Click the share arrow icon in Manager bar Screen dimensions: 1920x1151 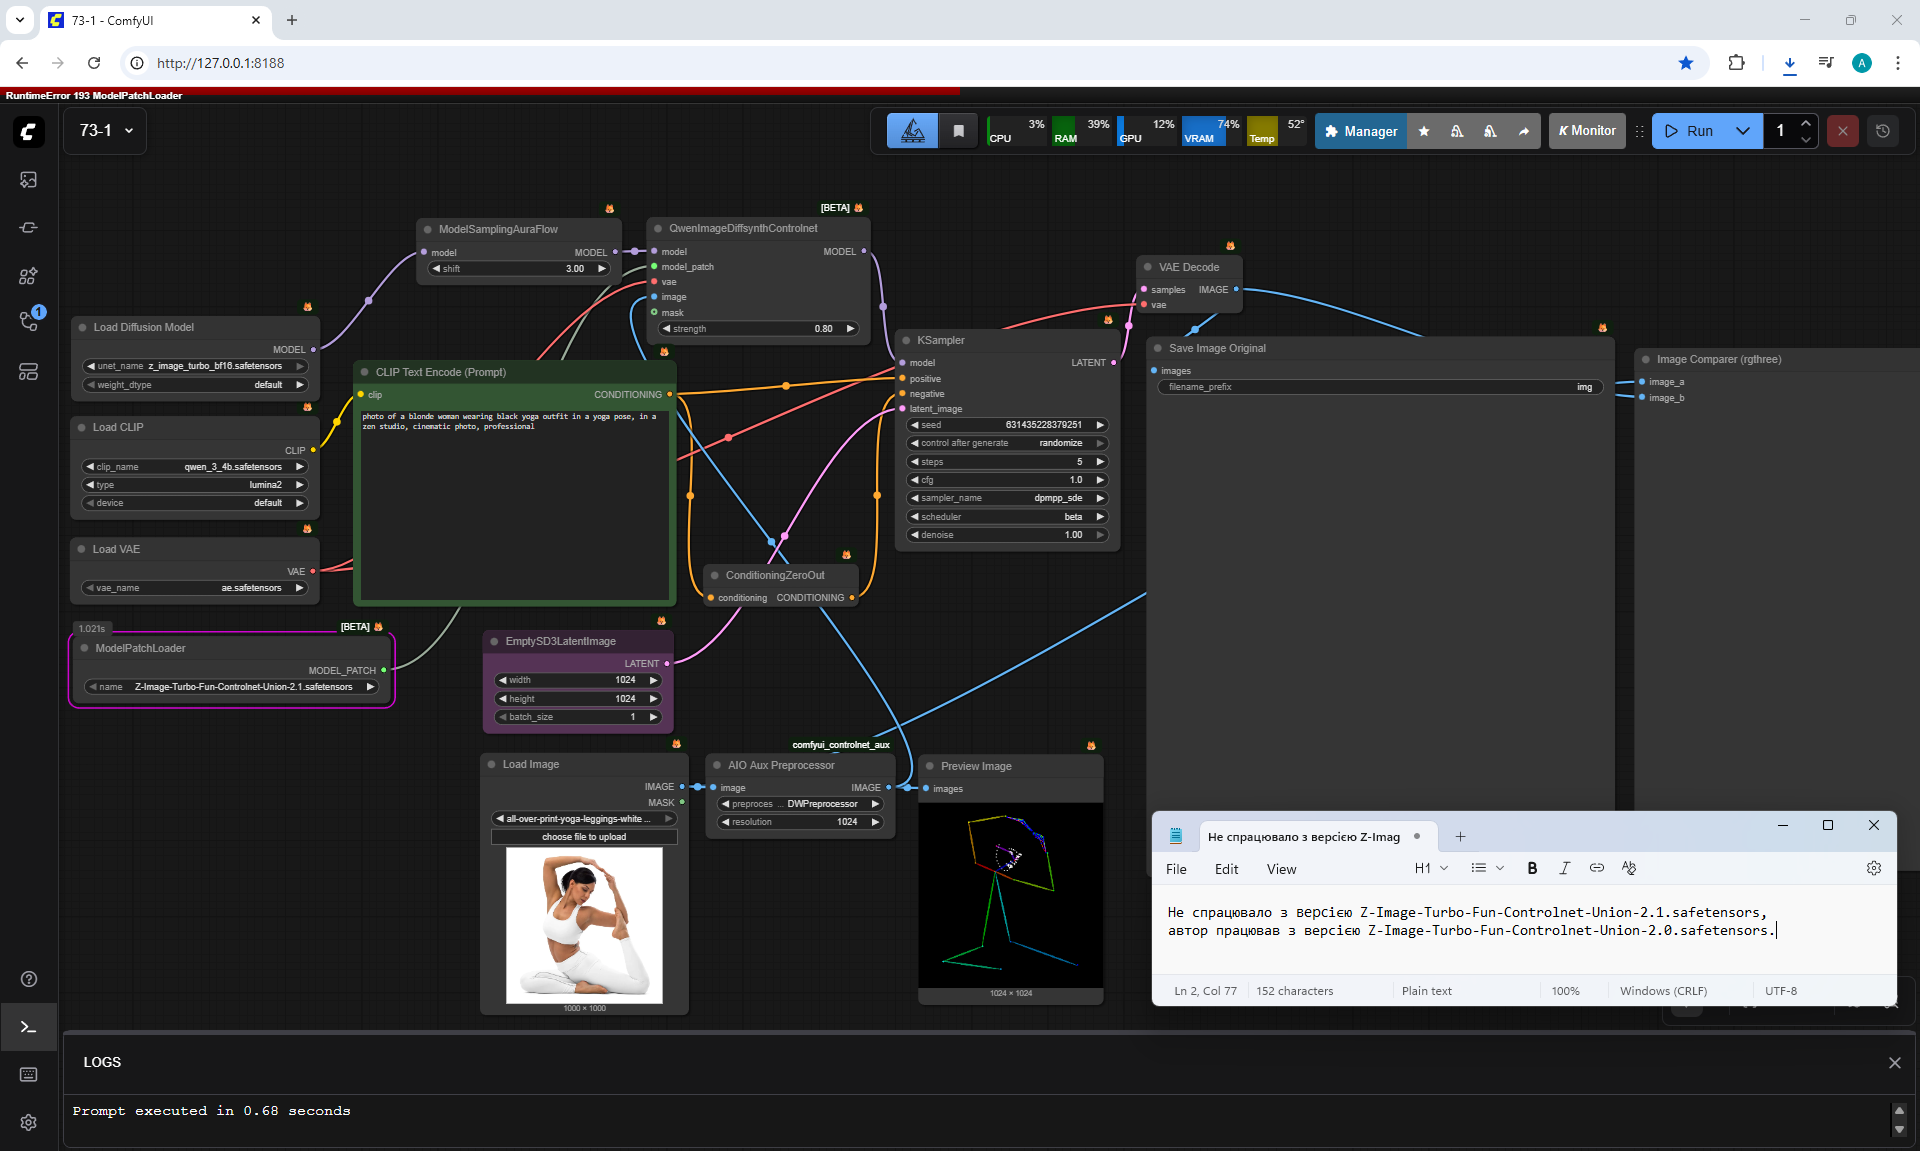(1523, 131)
